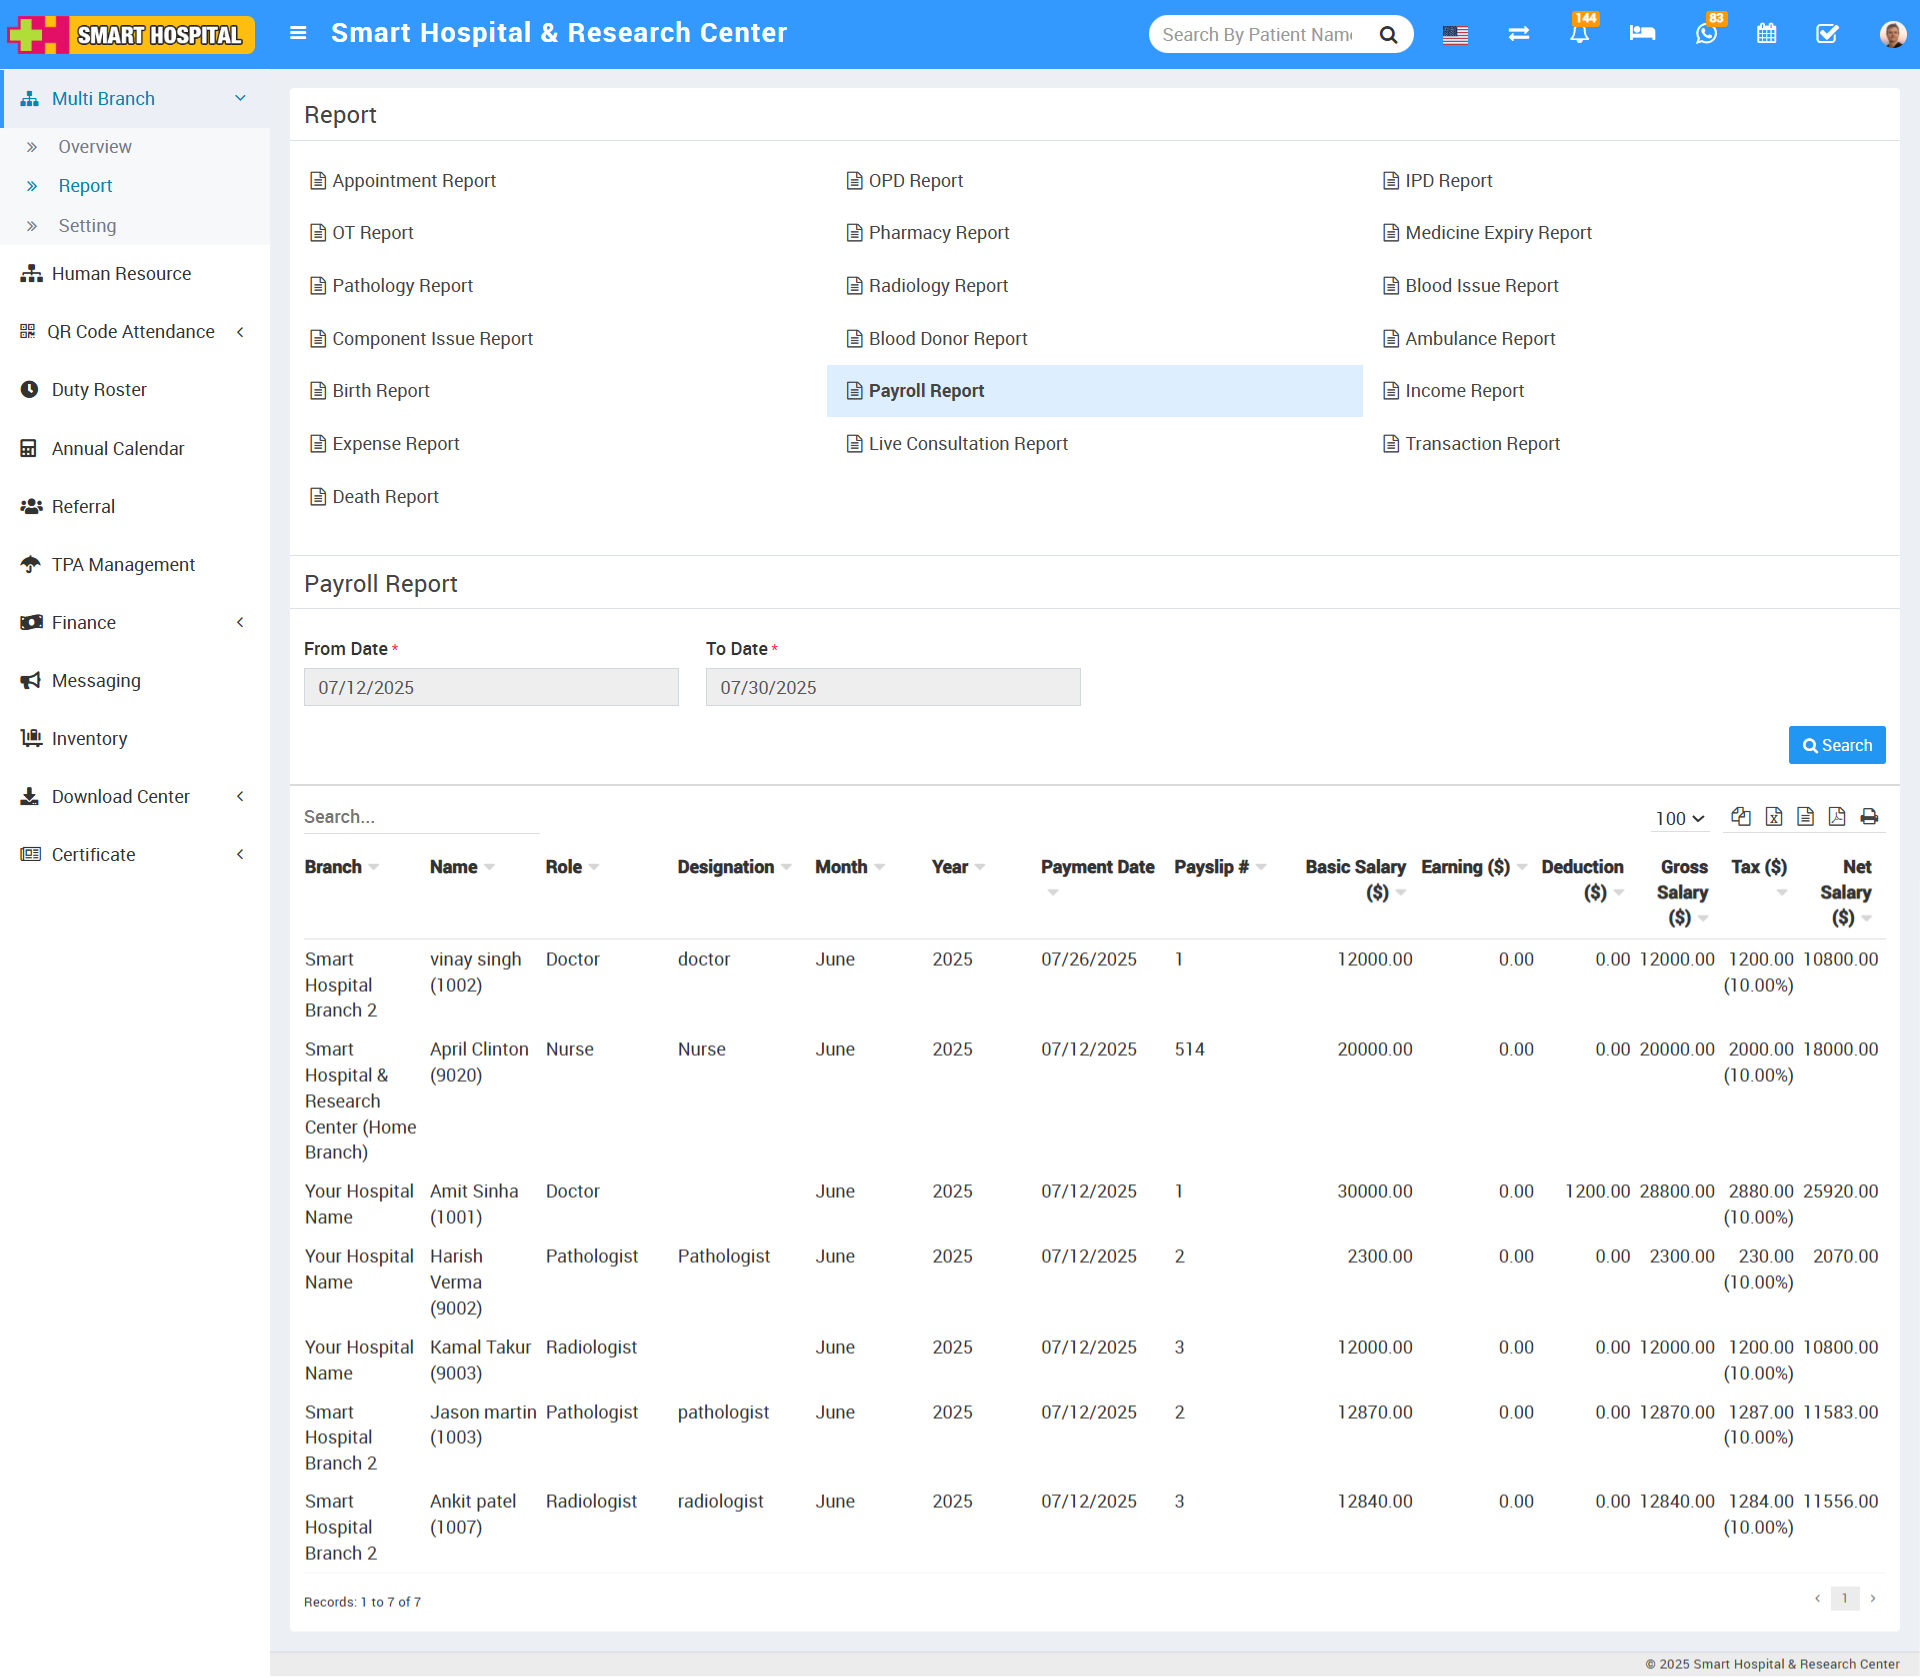
Task: Open Ambulance Report link
Action: pos(1469,339)
